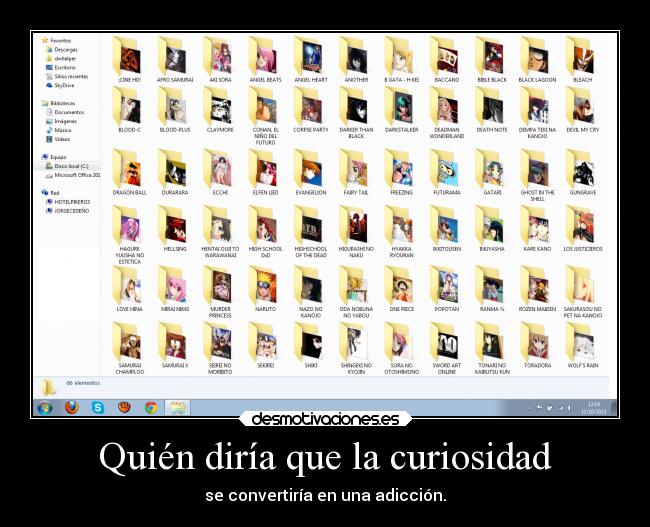Select the LOVE HINA folder
This screenshot has height=527, width=650.
129,289
